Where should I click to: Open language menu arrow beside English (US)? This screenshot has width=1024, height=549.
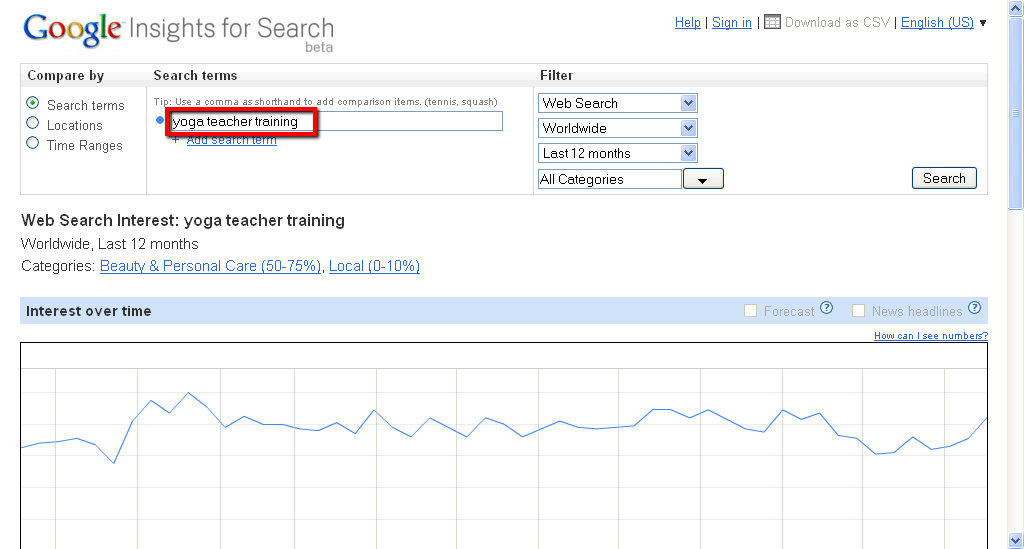983,23
